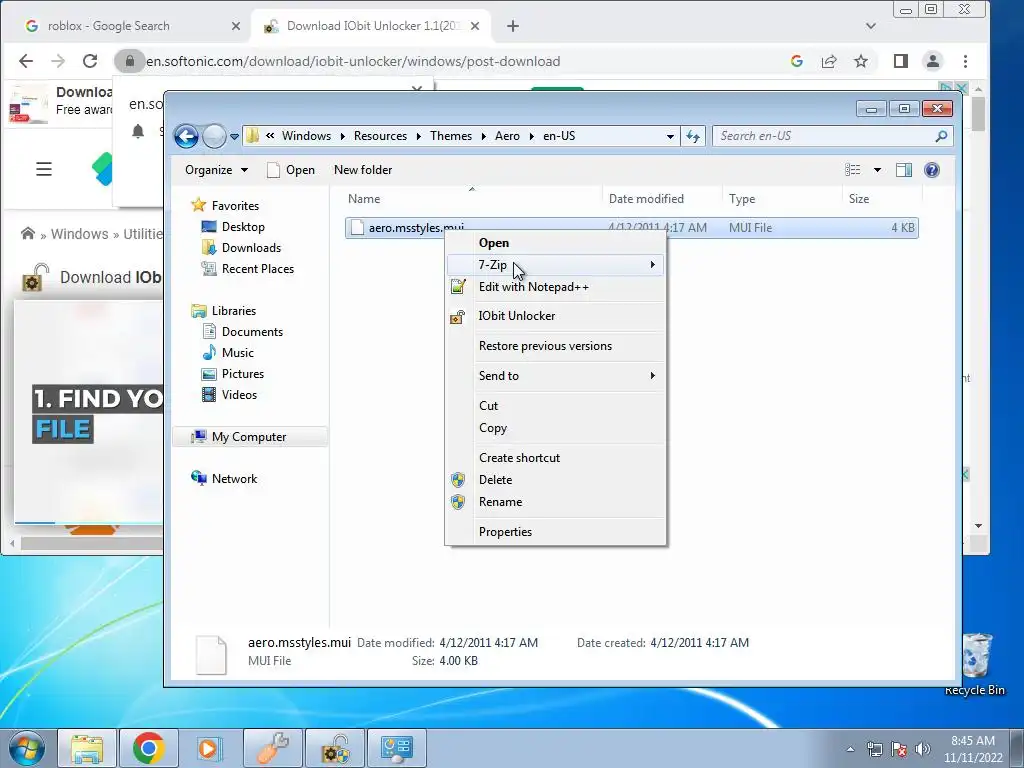Open Windows Media Player taskbar icon
1024x768 pixels.
210,748
